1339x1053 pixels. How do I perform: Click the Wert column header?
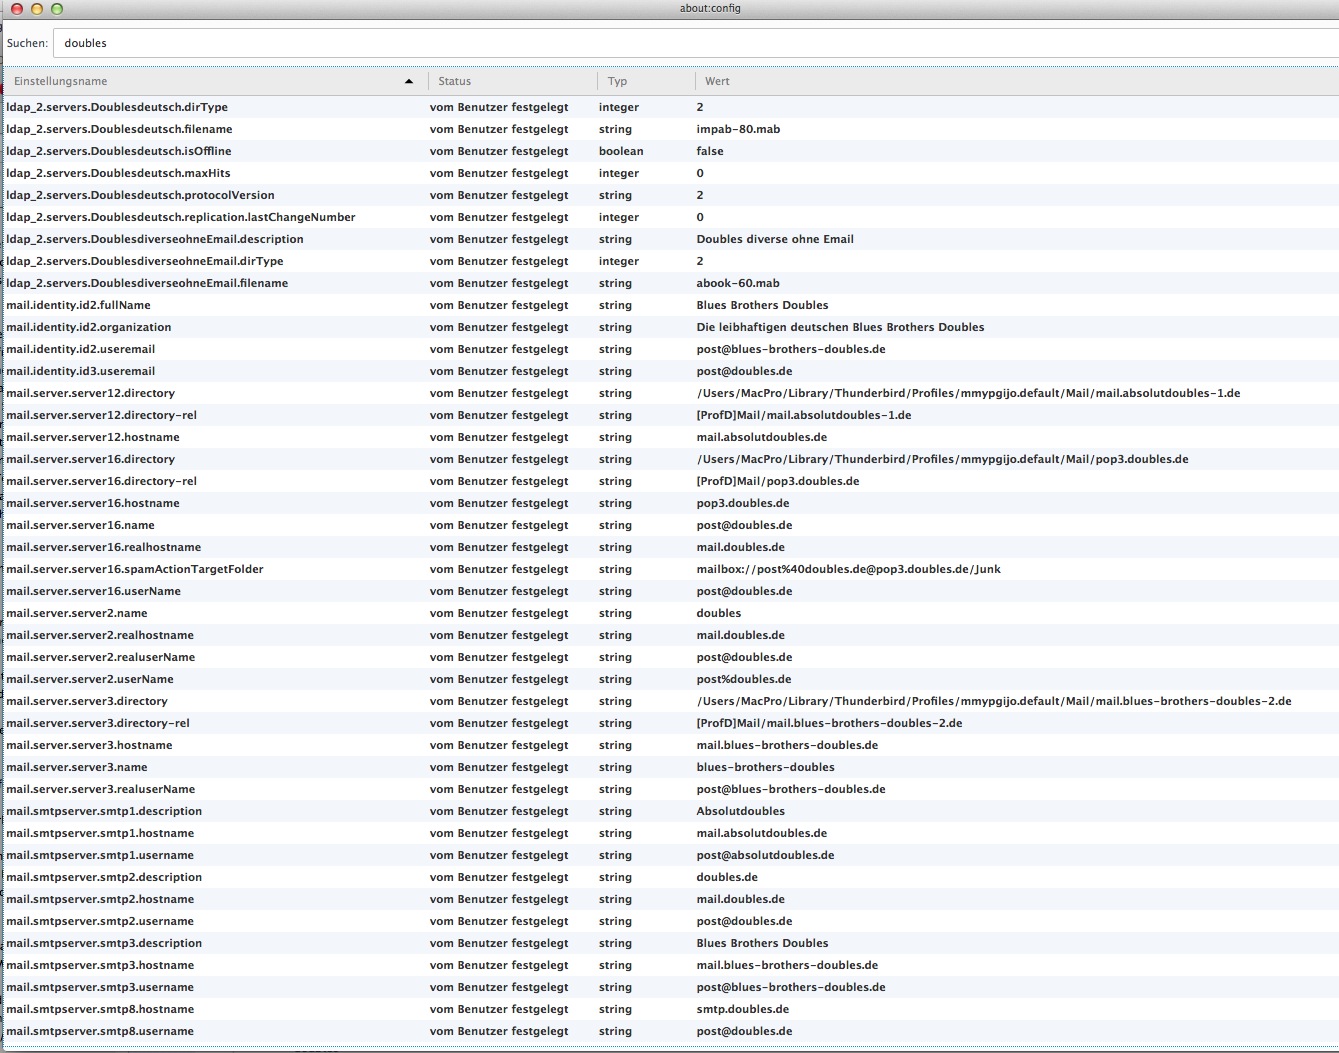(x=1000, y=81)
